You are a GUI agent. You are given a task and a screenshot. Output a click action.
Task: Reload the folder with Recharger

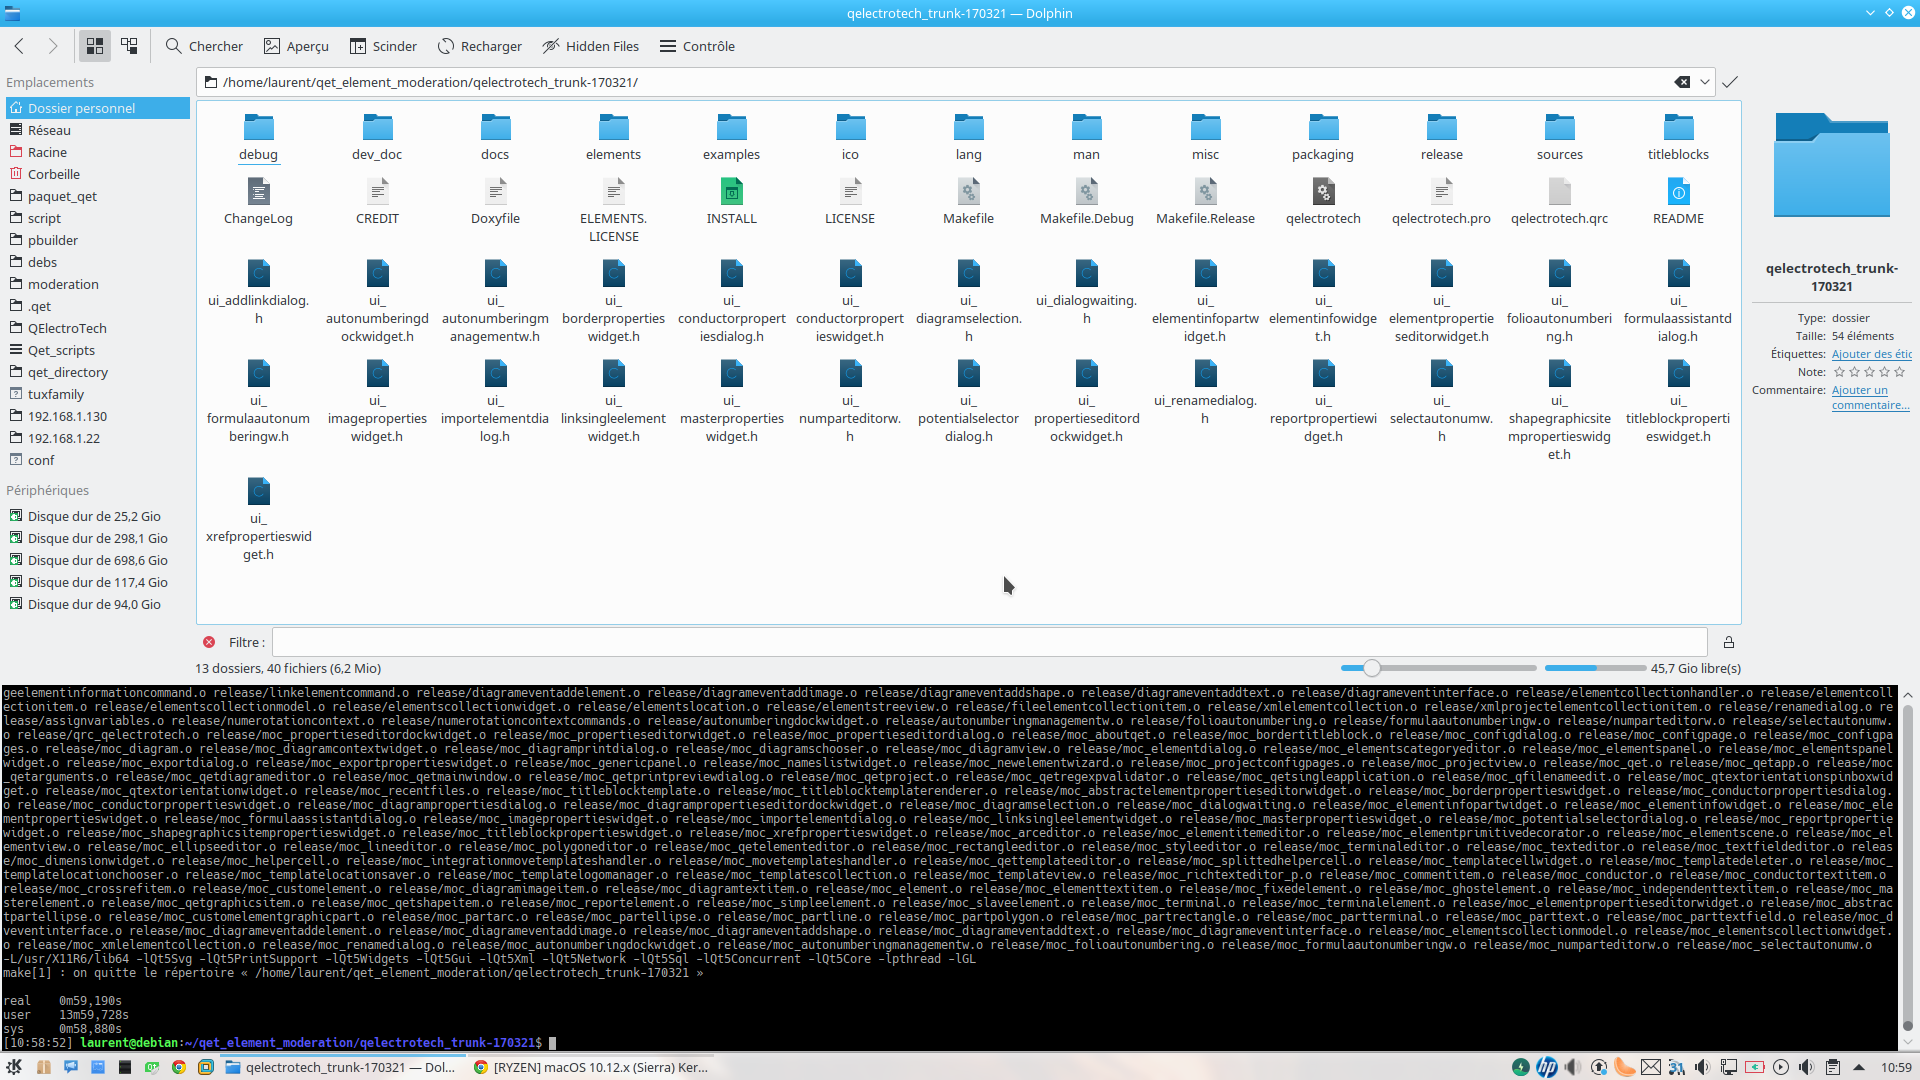480,46
